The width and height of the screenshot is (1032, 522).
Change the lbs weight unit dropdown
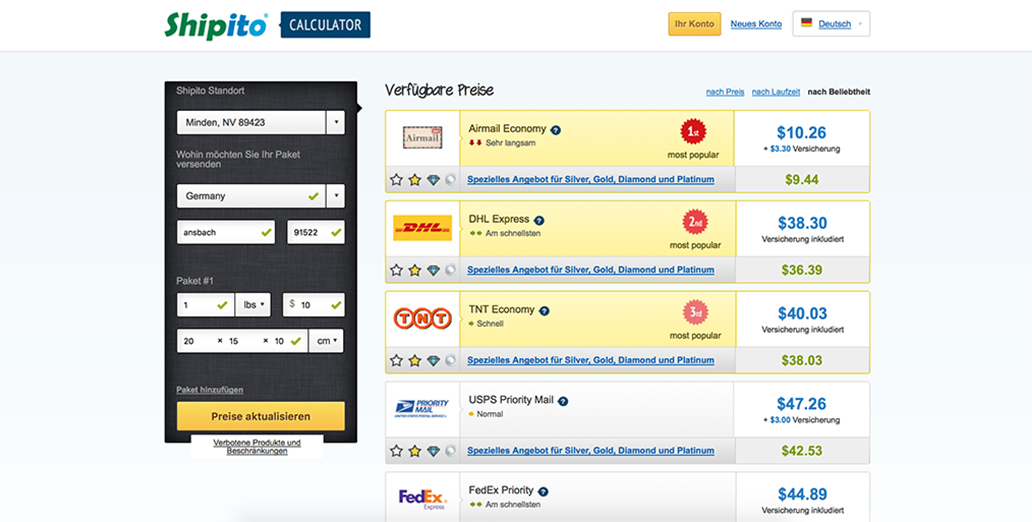[x=253, y=305]
